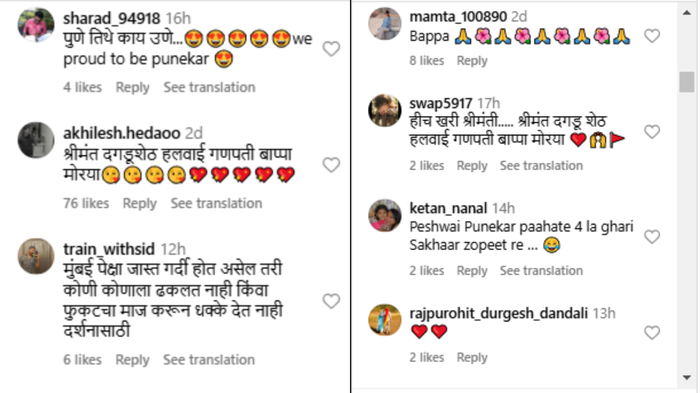Image resolution: width=700 pixels, height=393 pixels.
Task: Like mamta_100890's Bappa comment
Action: 652,36
